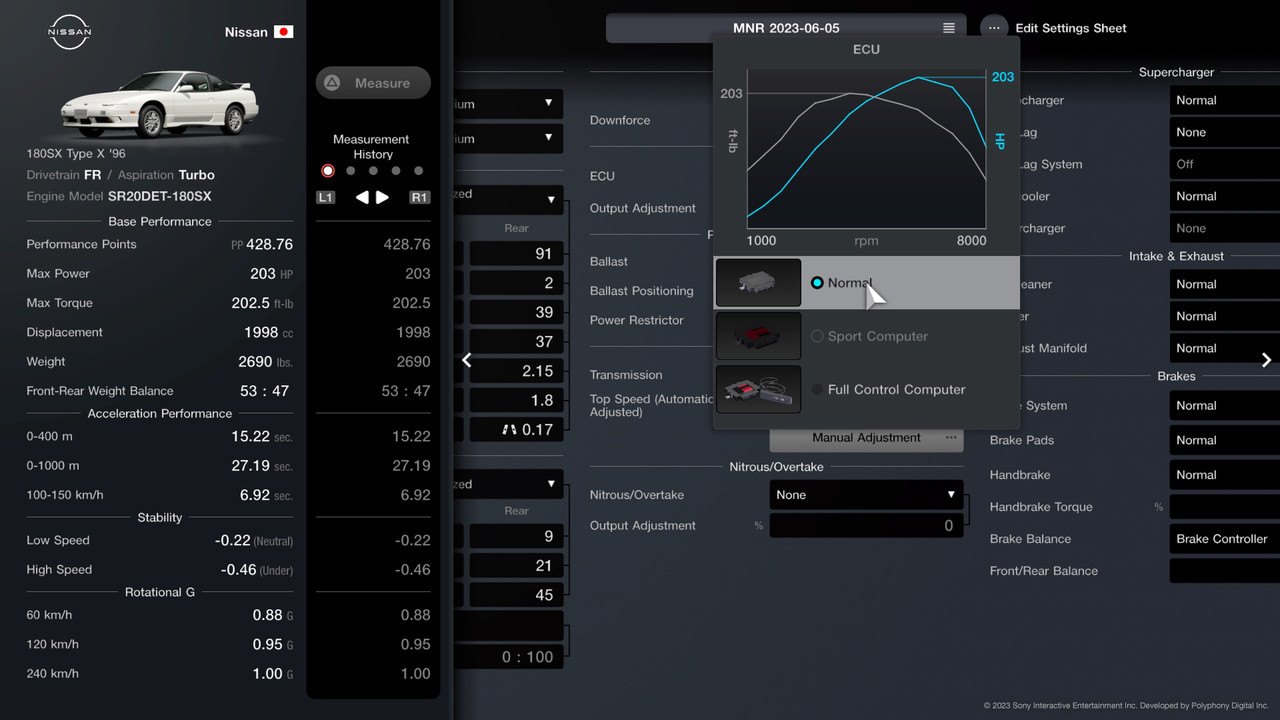Open the Exhaust Manifold Normal dropdown
This screenshot has width=1280, height=720.
(x=1225, y=348)
